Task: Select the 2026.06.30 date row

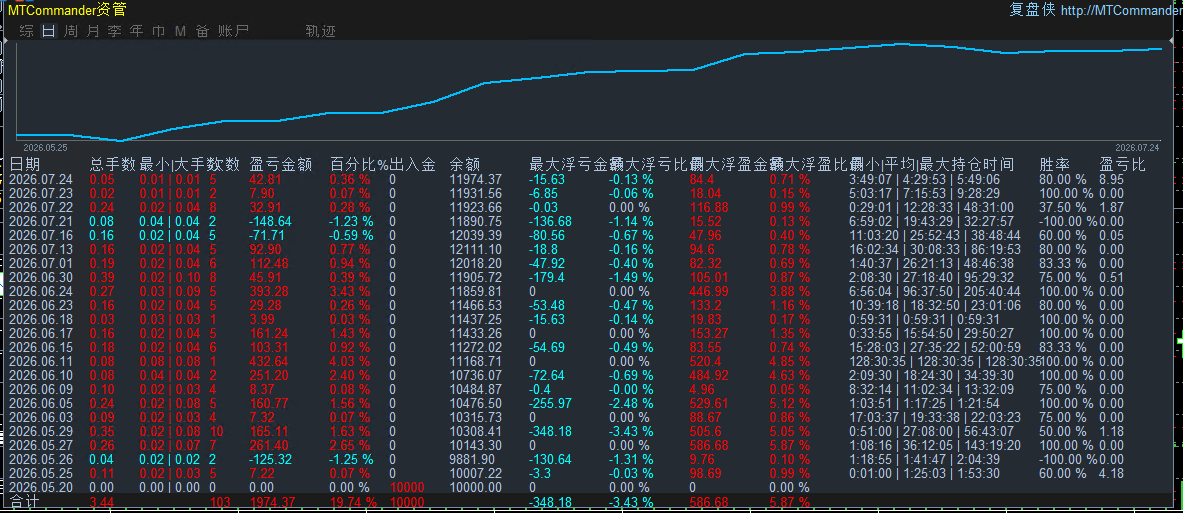Action: (41, 277)
